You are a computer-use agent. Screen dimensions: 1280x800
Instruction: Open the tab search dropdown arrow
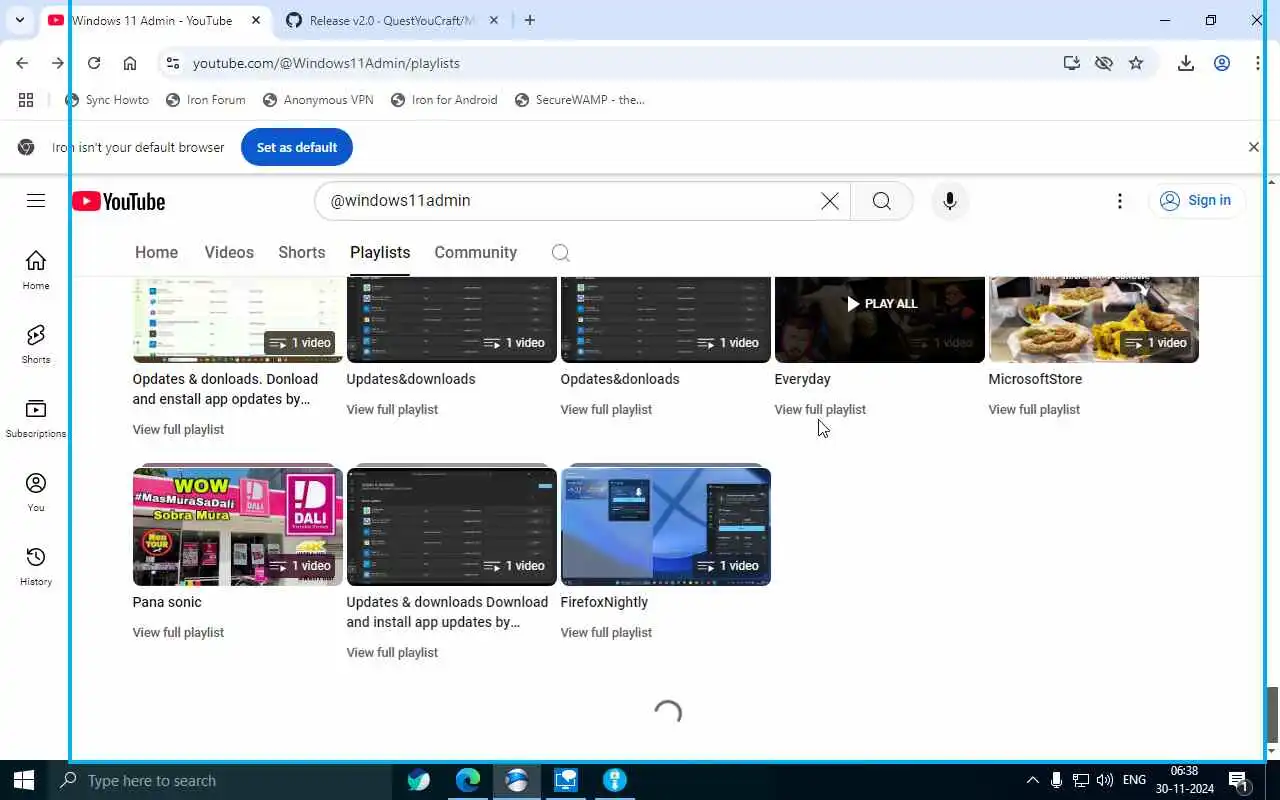click(x=19, y=20)
